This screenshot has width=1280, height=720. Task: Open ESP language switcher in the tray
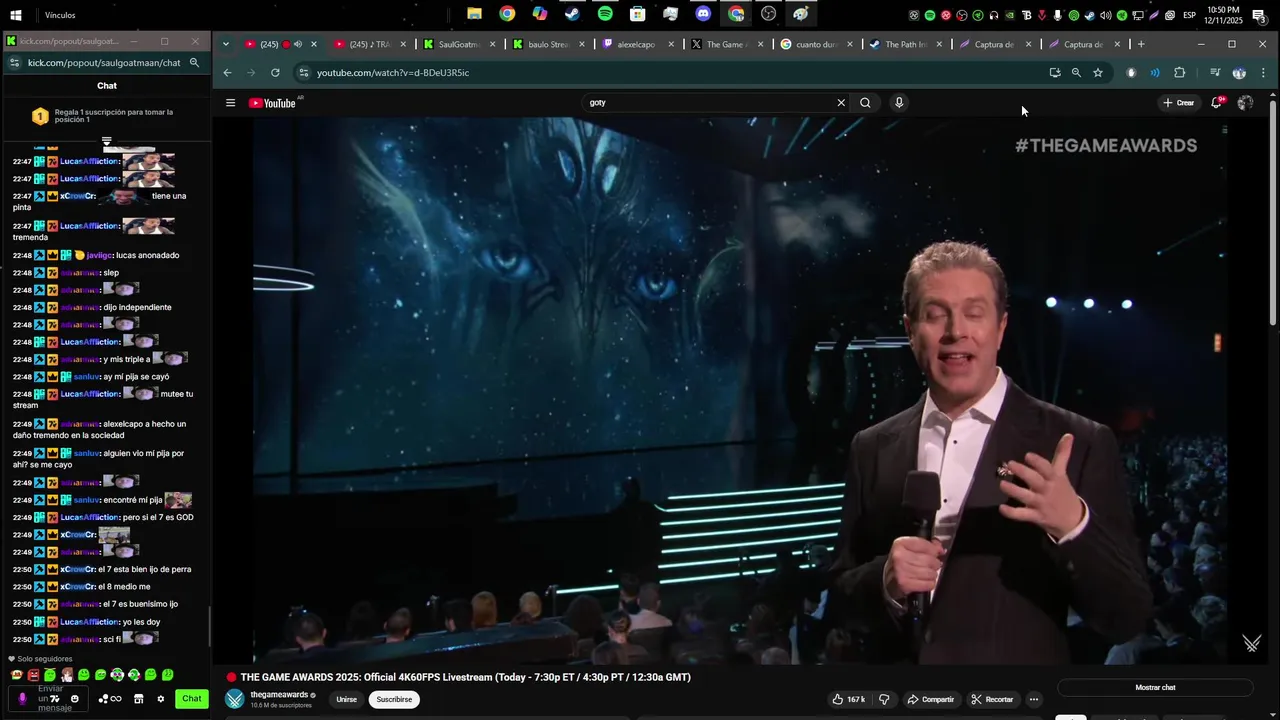coord(1189,15)
